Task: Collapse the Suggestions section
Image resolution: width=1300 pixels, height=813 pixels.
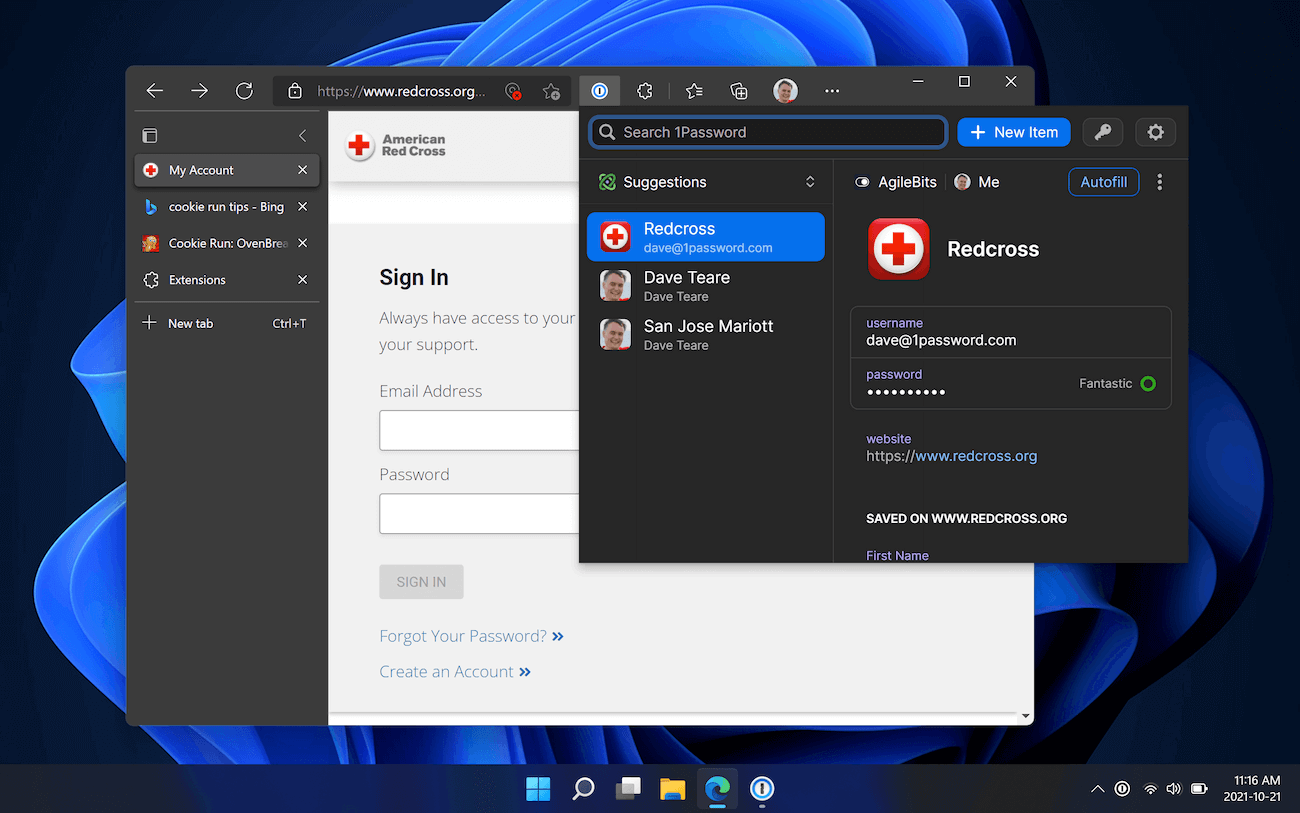Action: point(810,182)
